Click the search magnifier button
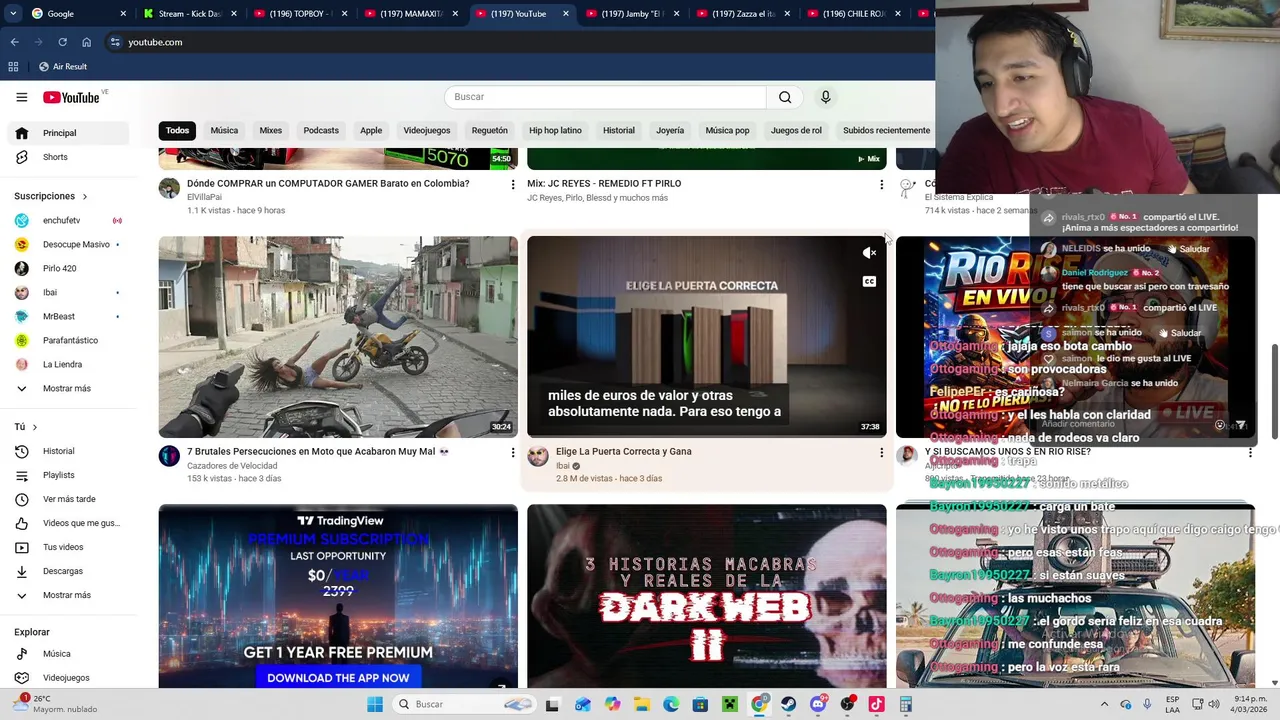This screenshot has height=720, width=1280. [x=785, y=97]
